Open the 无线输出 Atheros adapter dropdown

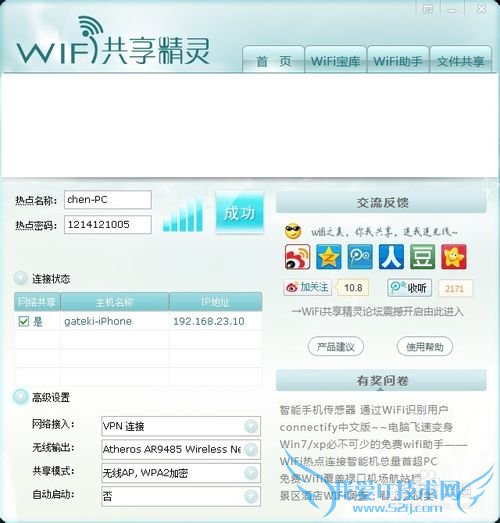tap(251, 449)
